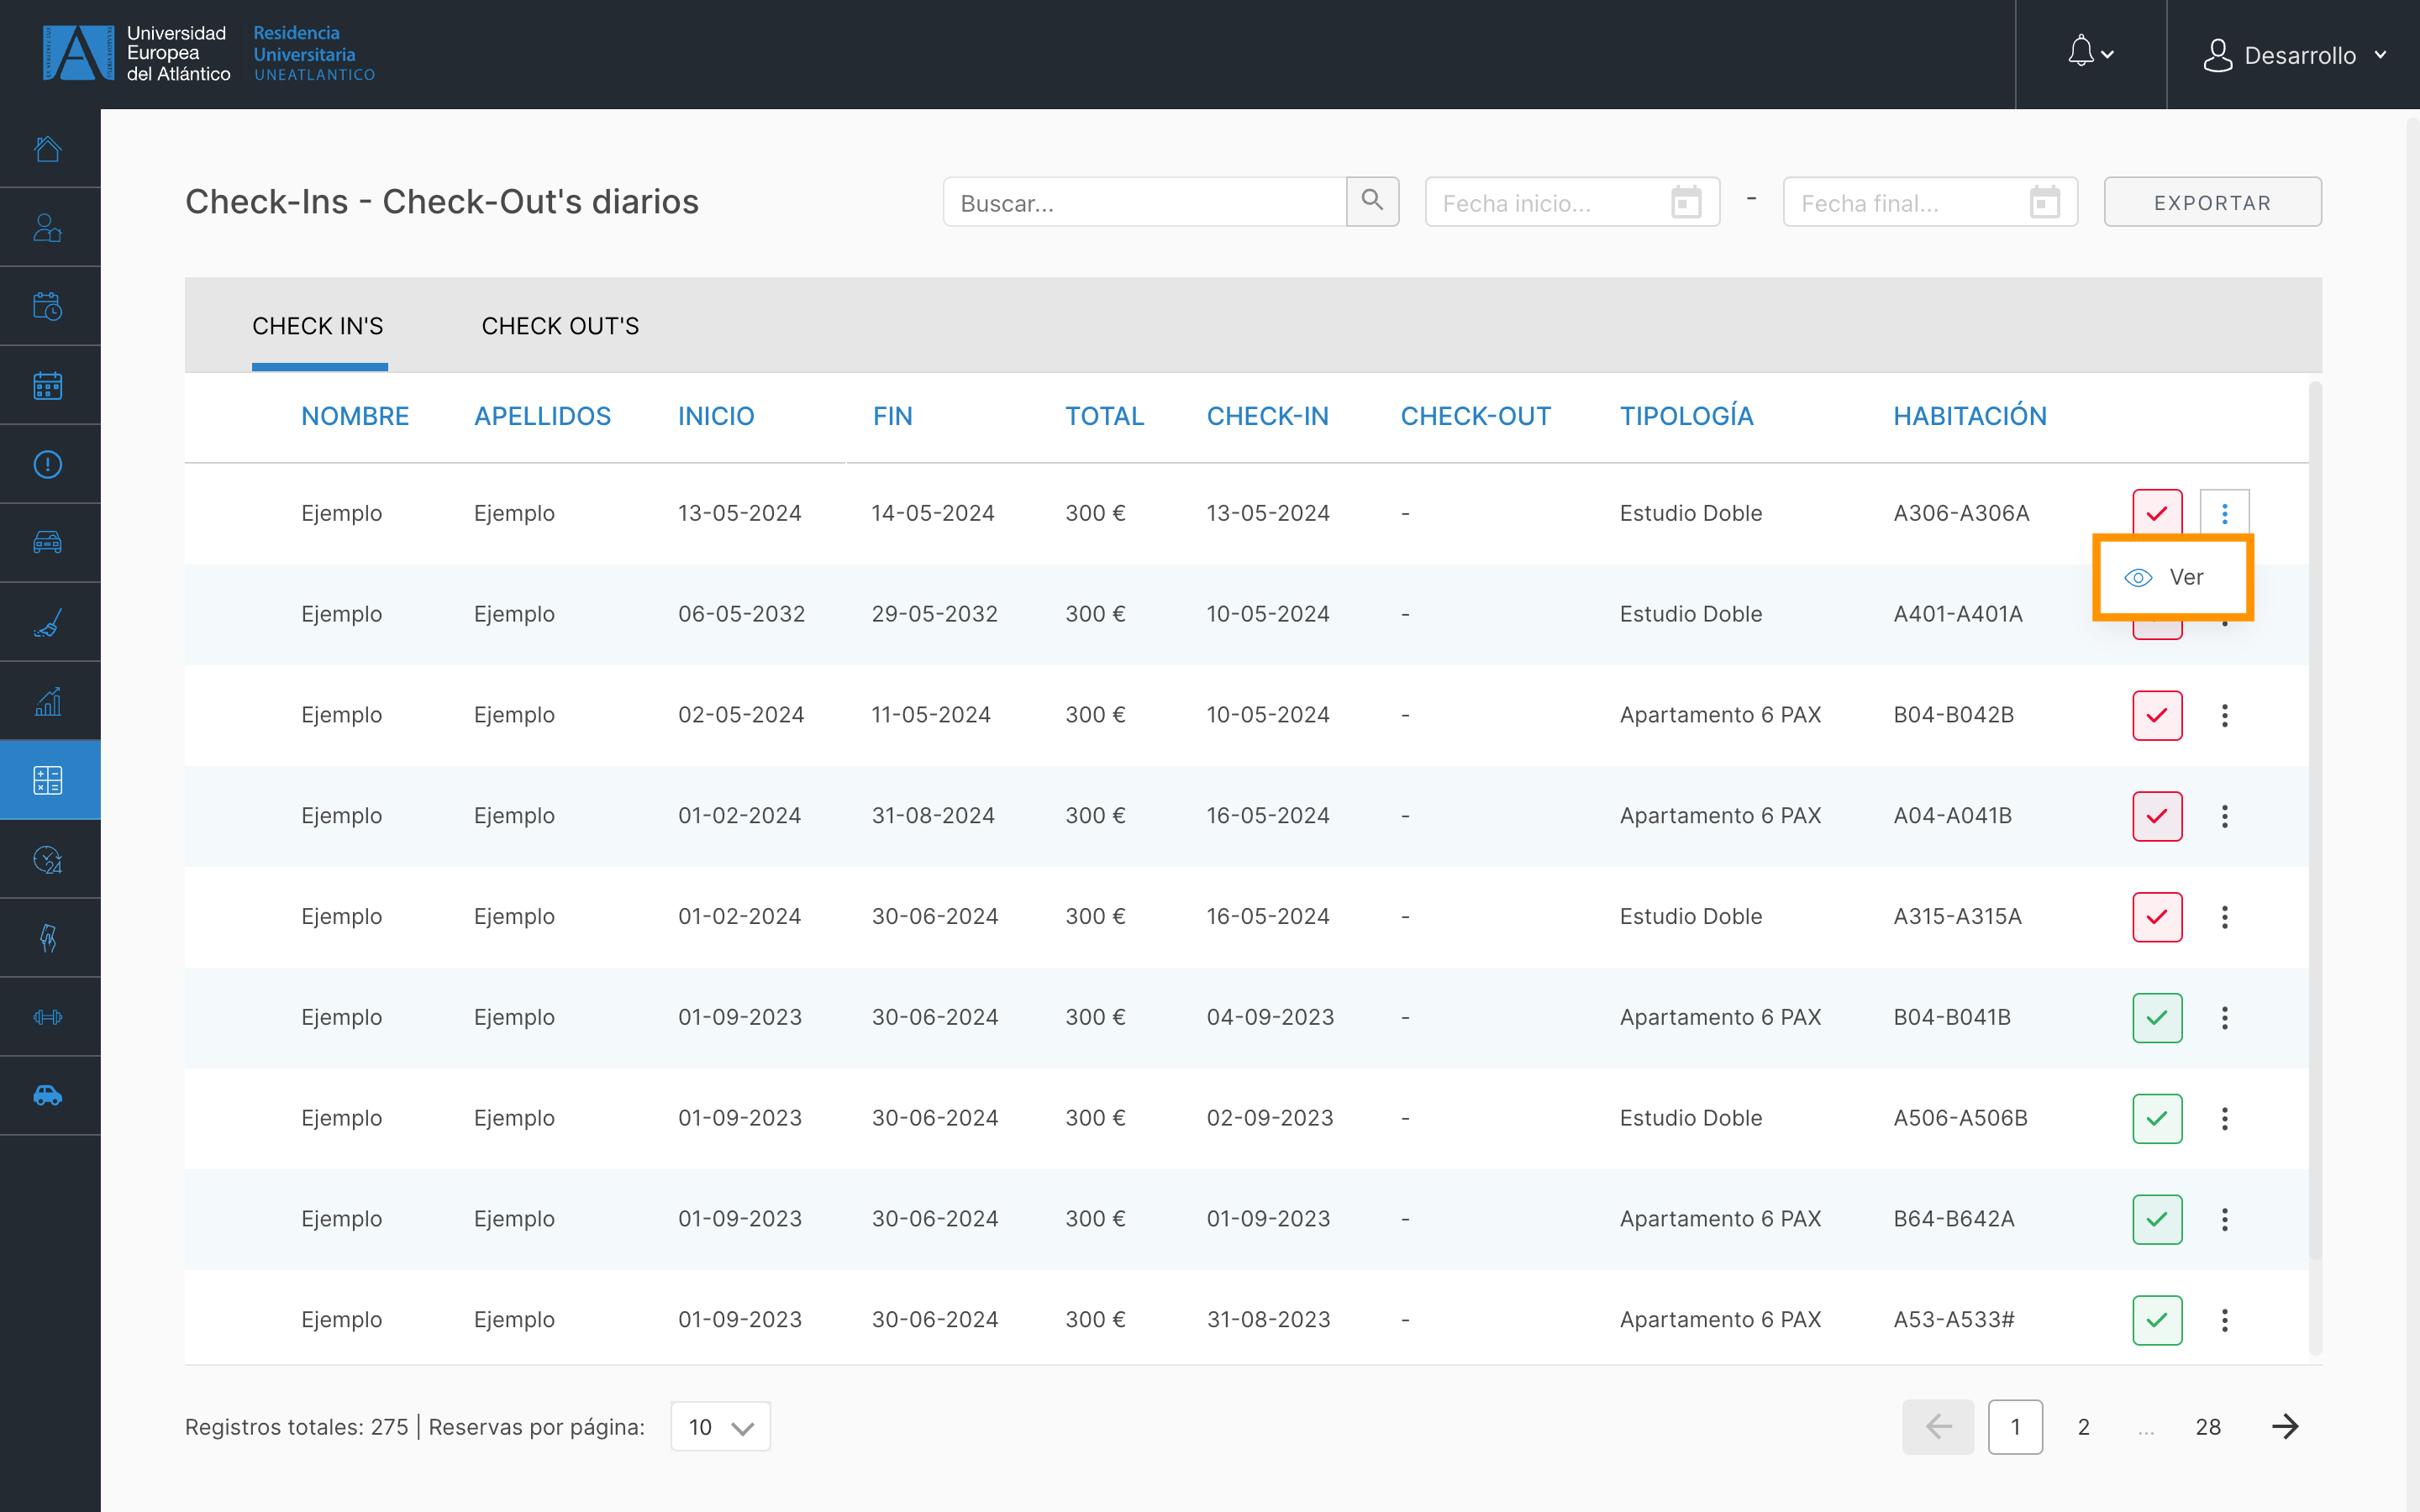This screenshot has height=1512, width=2420.
Task: Sort by the INICIO column header
Action: 716,416
